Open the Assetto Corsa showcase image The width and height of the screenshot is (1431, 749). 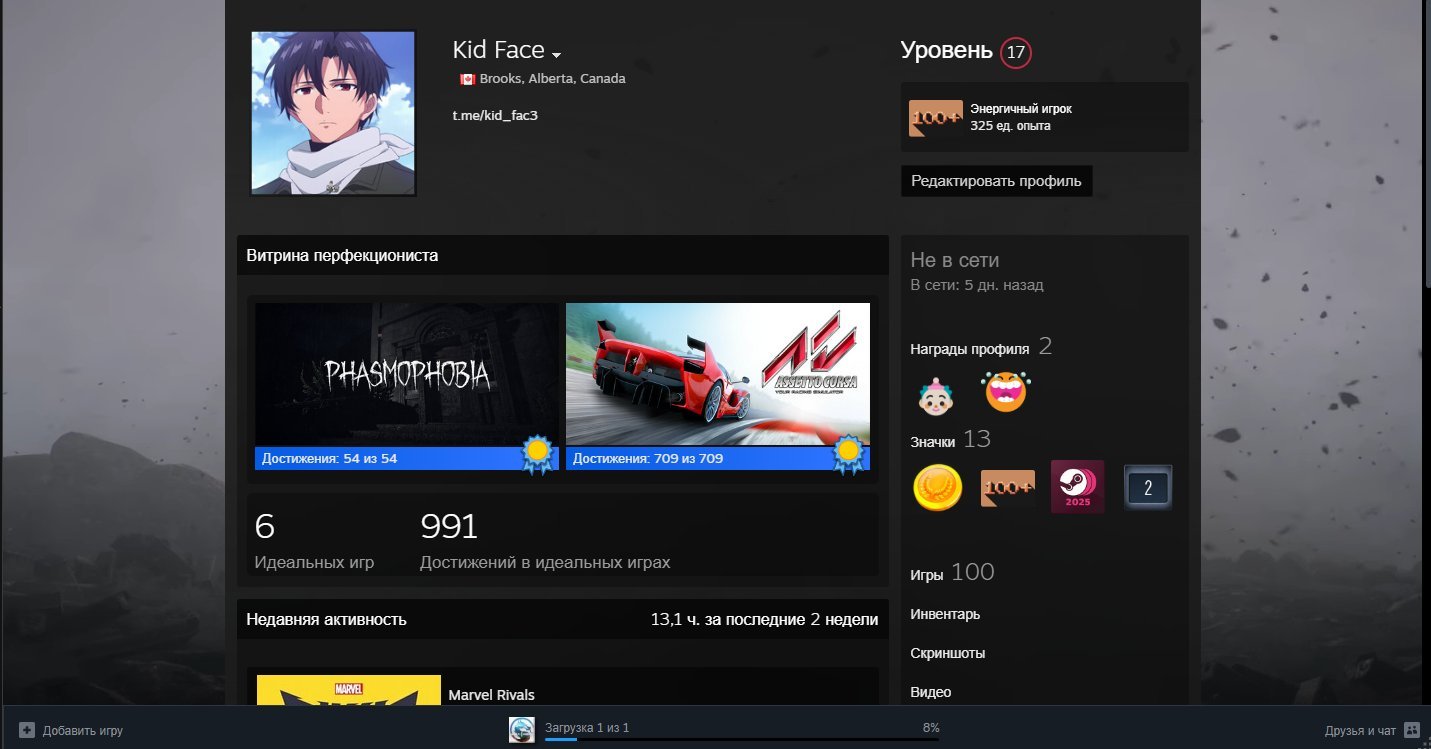718,375
